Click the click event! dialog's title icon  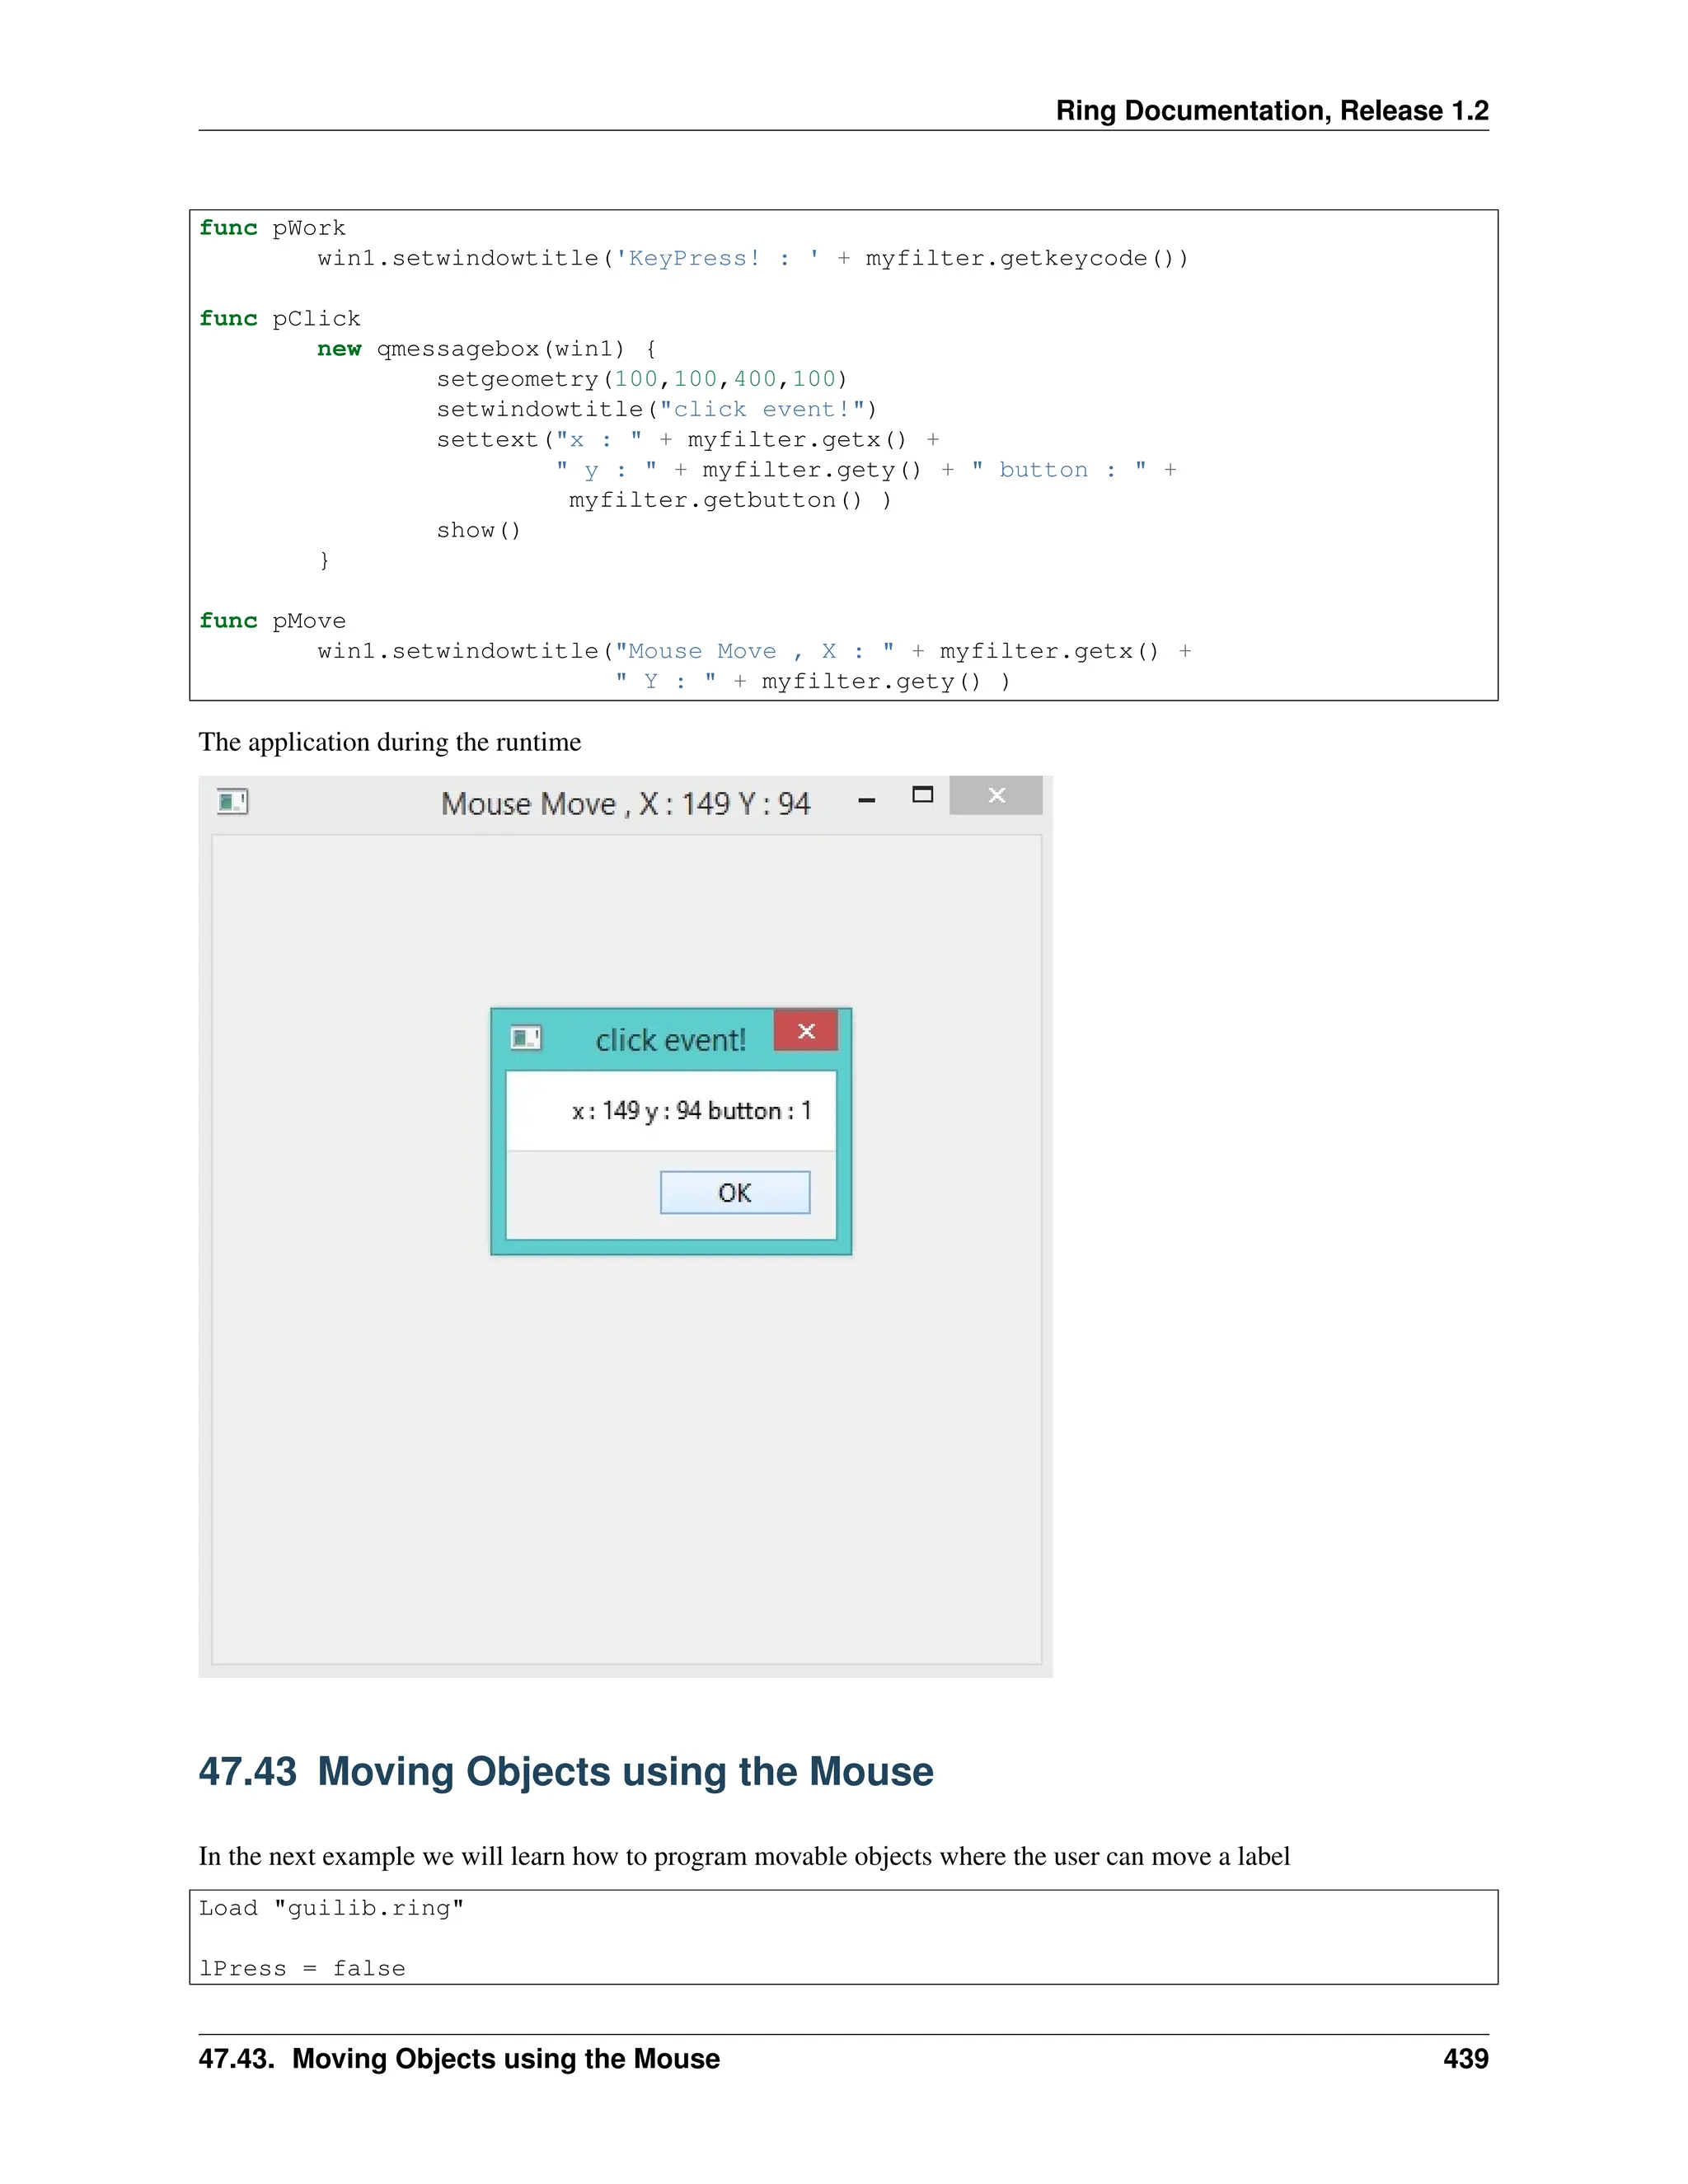pos(526,1038)
